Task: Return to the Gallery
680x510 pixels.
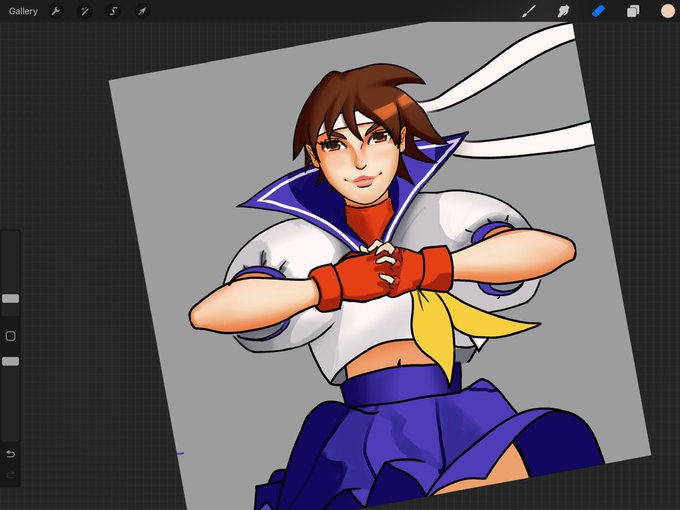Action: pos(23,11)
